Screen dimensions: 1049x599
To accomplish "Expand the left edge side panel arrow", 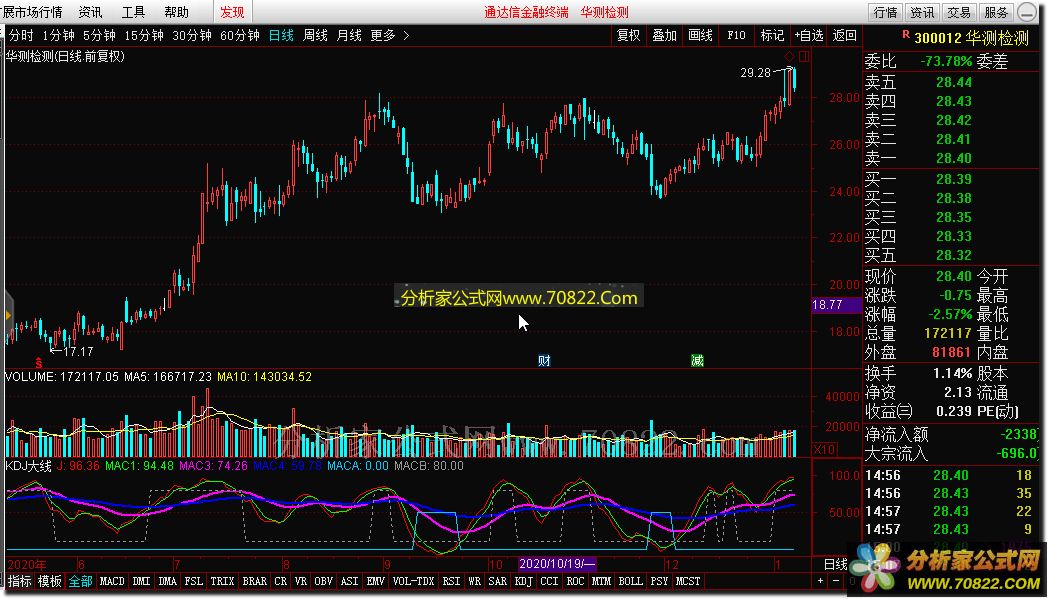I will (7, 315).
